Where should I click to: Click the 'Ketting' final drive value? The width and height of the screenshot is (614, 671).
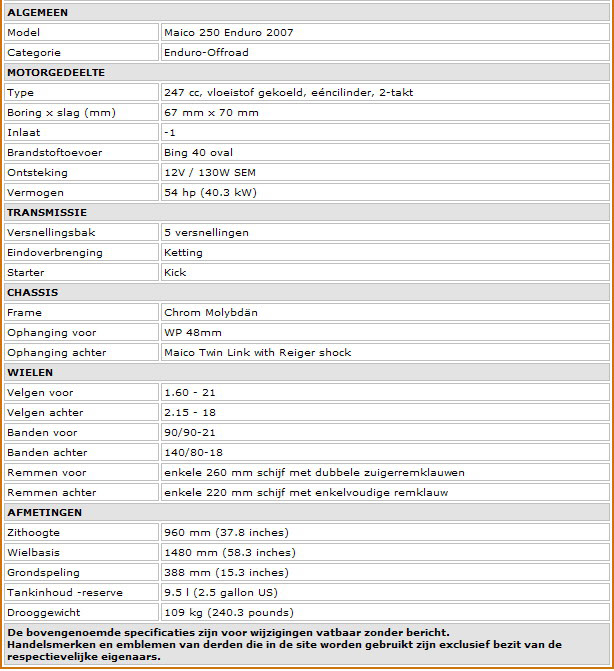(183, 252)
